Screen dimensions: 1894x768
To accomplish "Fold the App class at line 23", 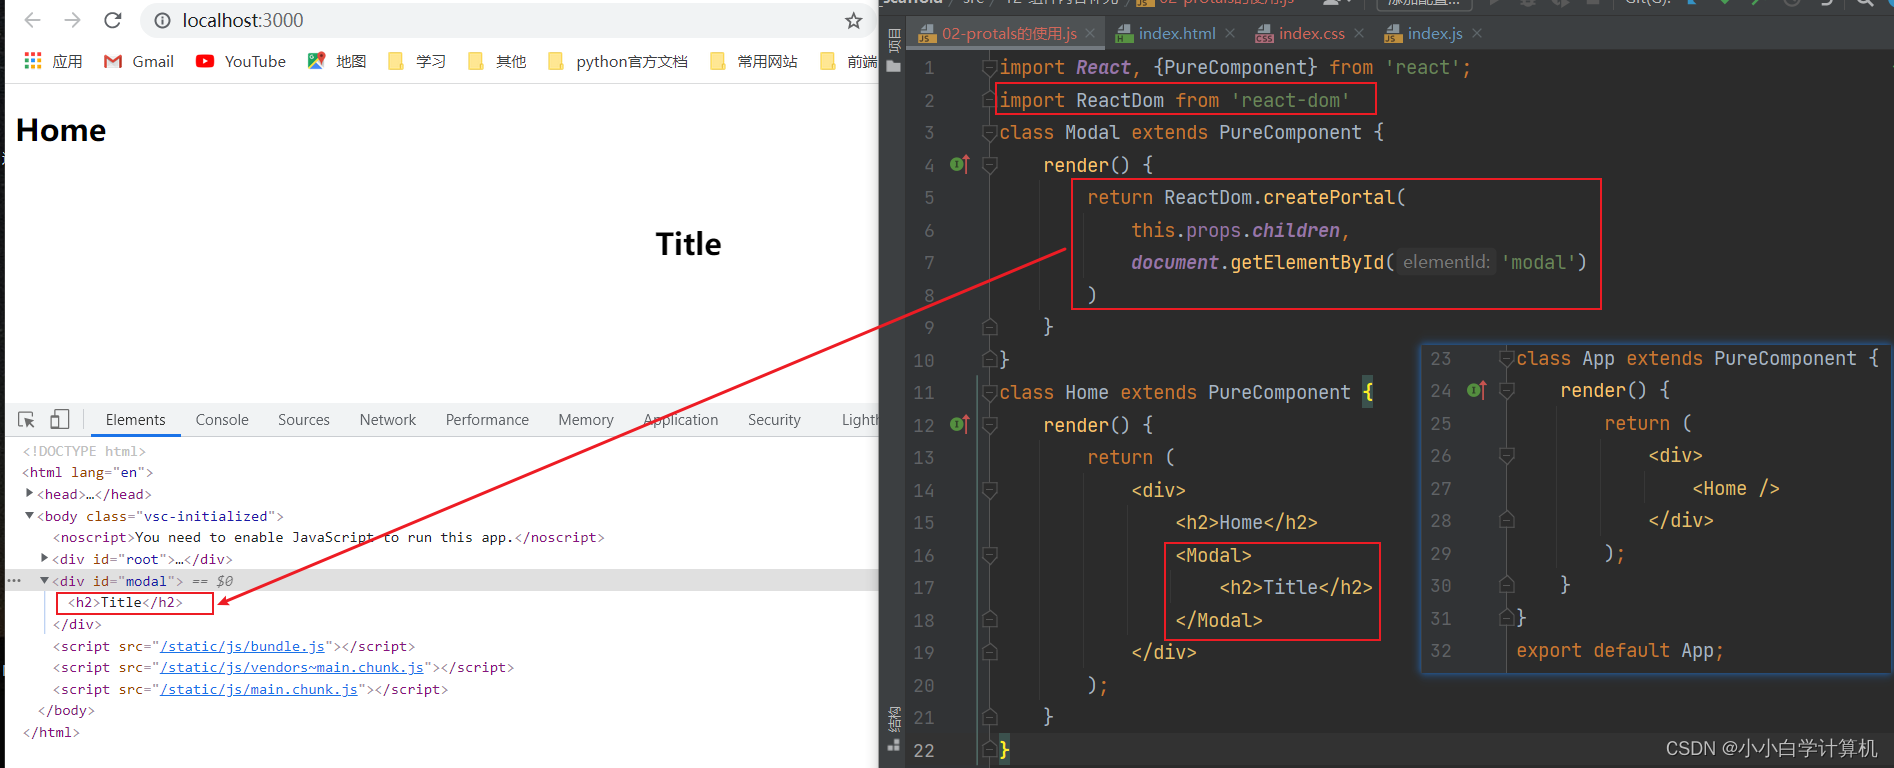I will tap(1506, 358).
